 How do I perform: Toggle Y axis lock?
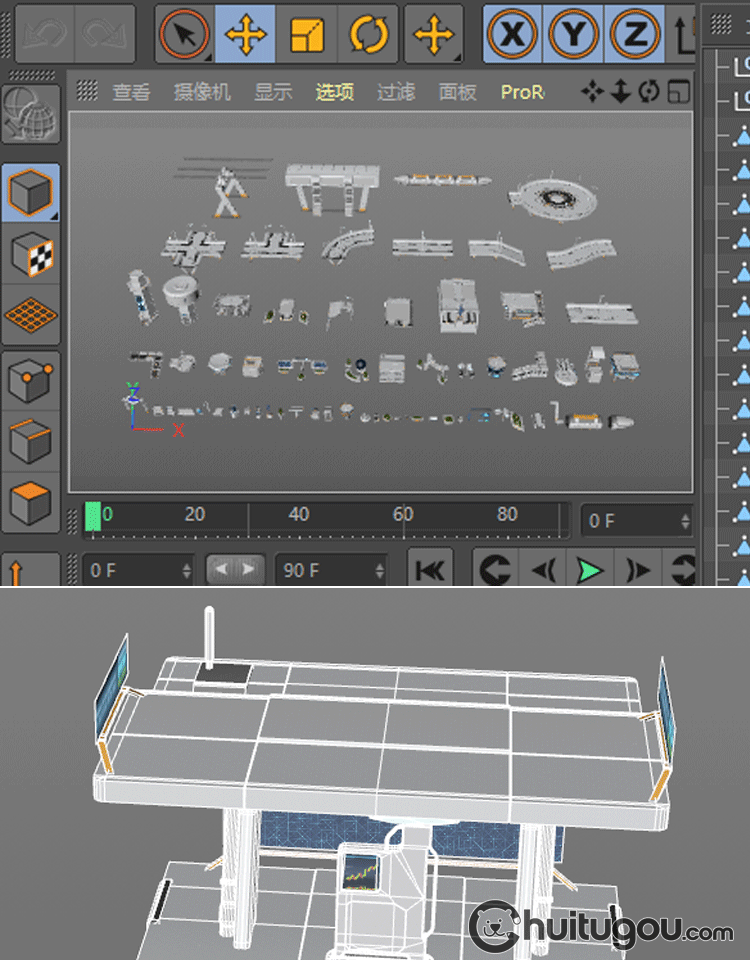573,34
